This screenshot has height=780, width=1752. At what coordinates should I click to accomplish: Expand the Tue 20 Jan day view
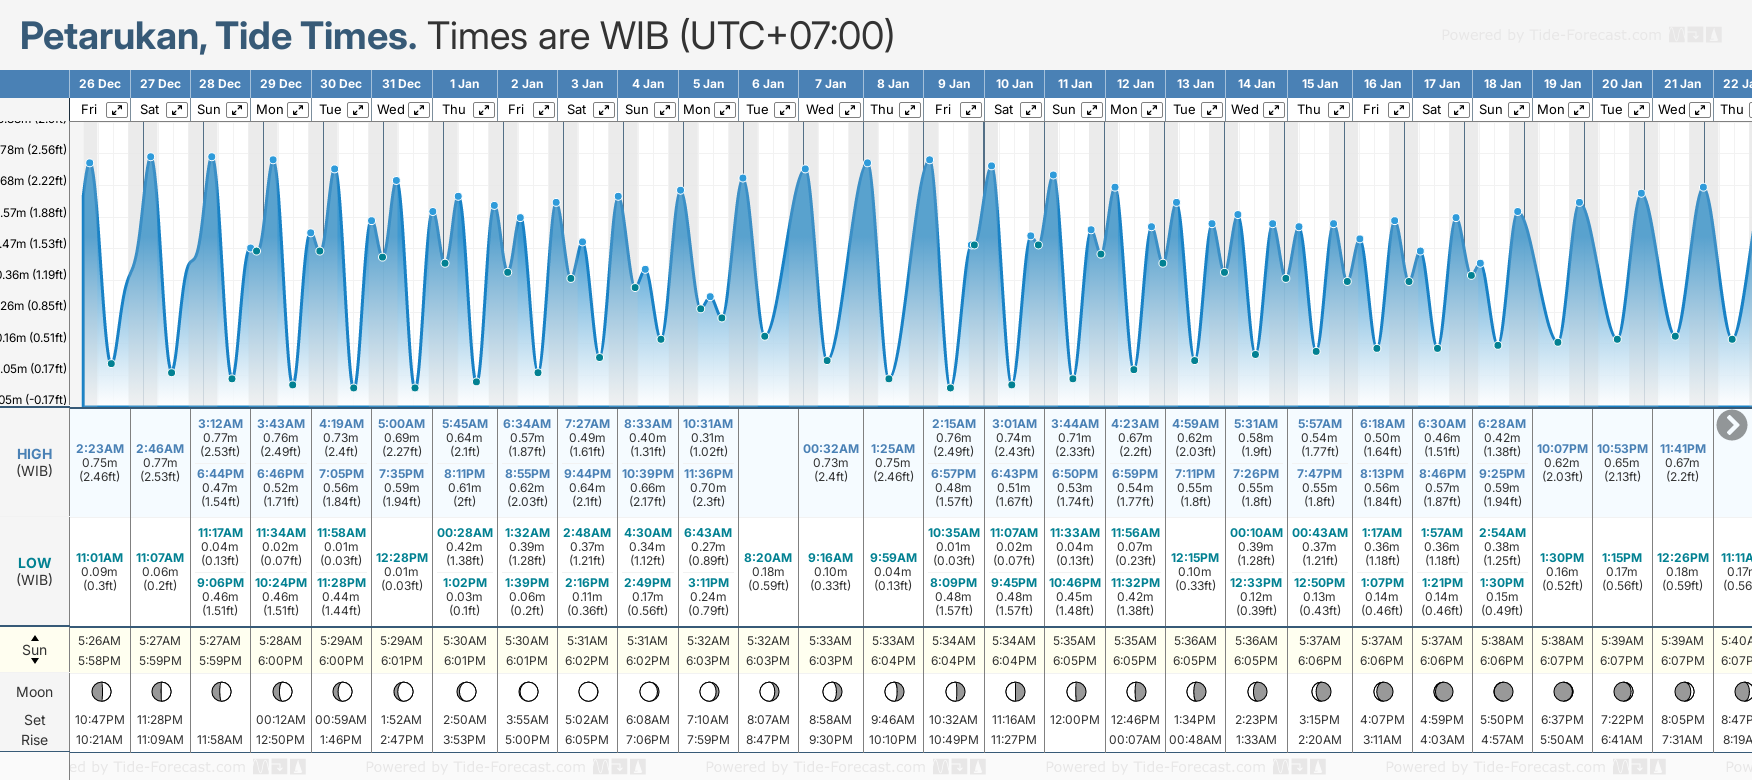tap(1638, 110)
